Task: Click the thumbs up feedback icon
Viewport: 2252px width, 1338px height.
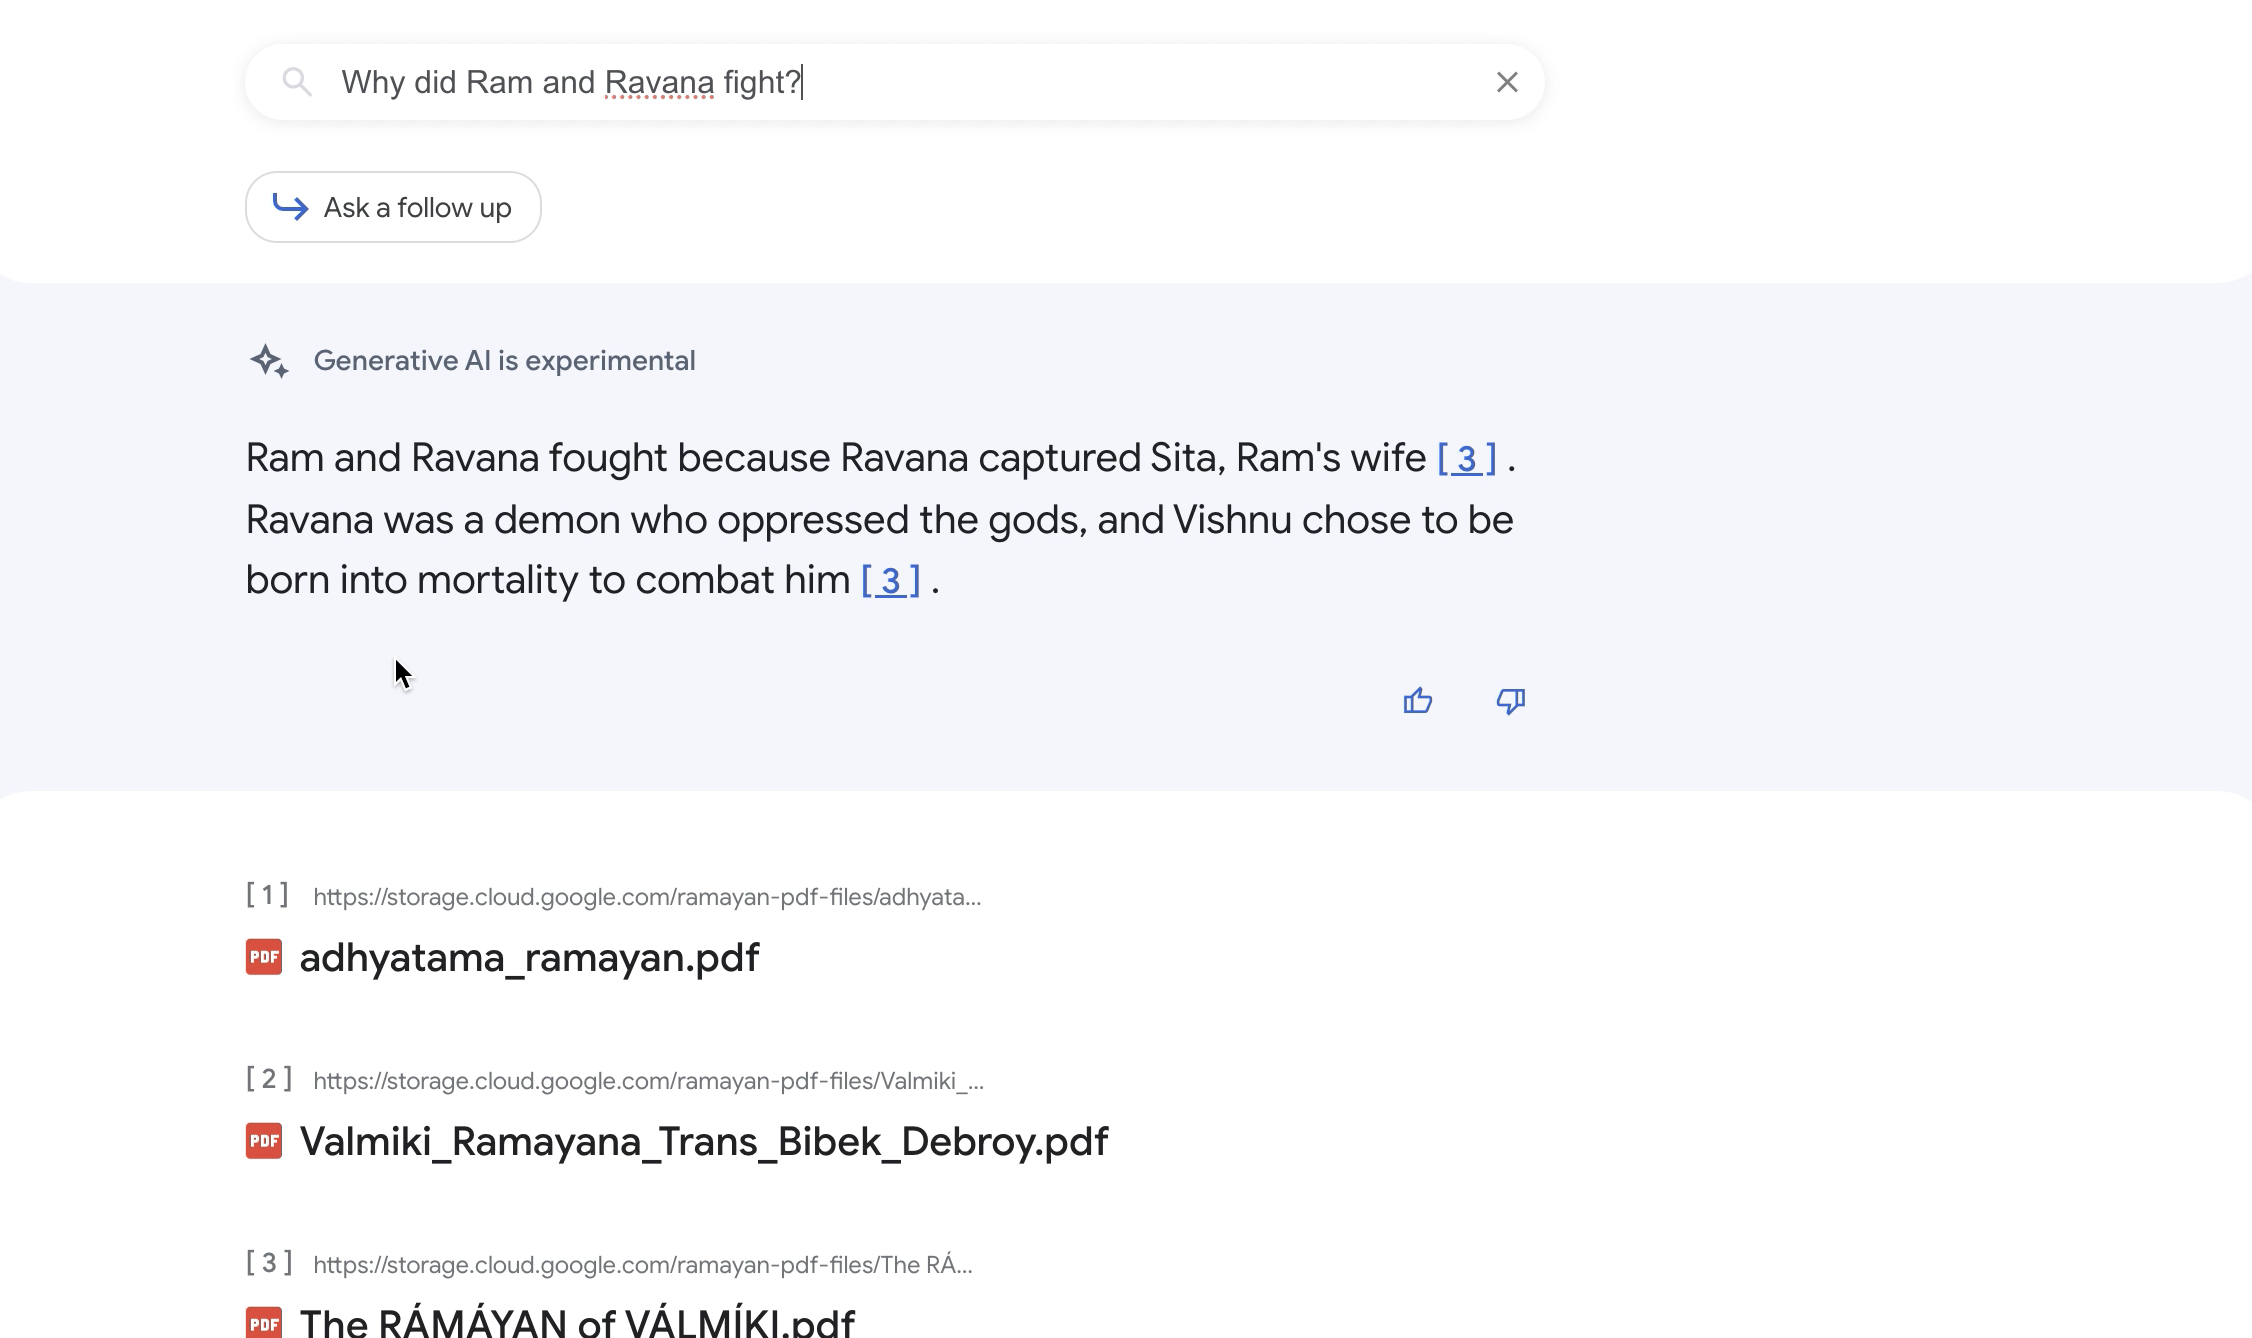Action: click(1417, 701)
